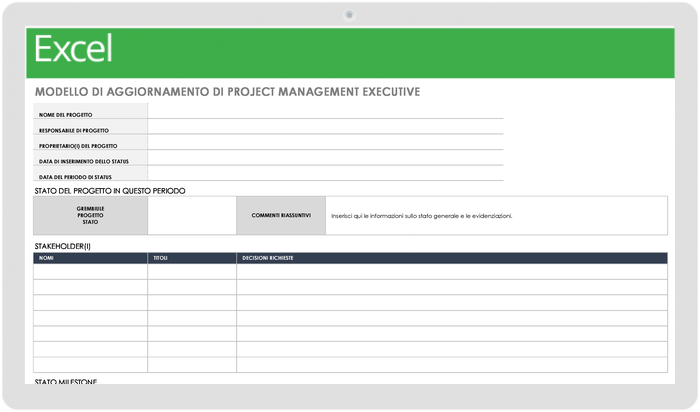700x412 pixels.
Task: Select the Proprietario(i) del Progetto value cell
Action: [x=325, y=145]
